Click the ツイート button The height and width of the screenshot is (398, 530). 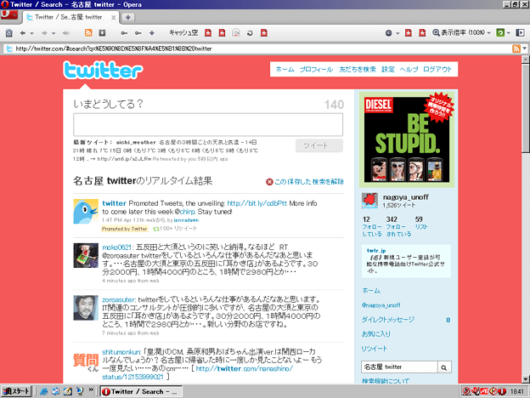pos(319,145)
